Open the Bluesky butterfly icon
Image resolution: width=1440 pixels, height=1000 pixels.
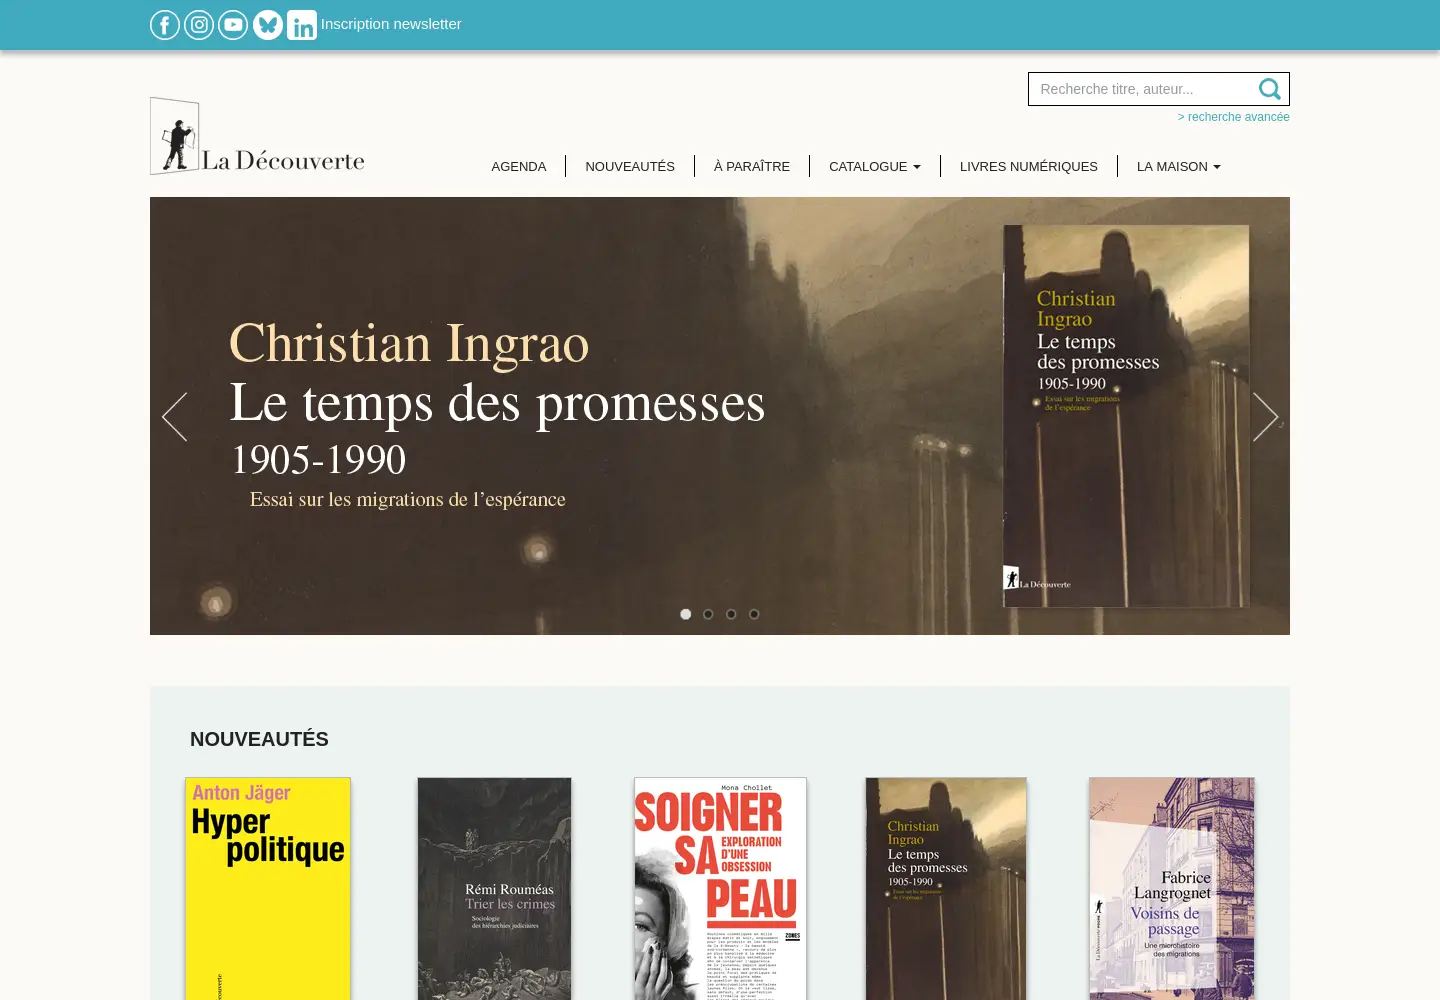268,25
